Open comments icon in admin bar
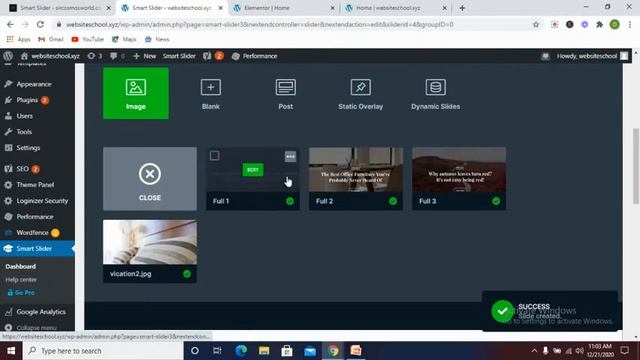Viewport: 640px width, 360px height. (x=117, y=56)
